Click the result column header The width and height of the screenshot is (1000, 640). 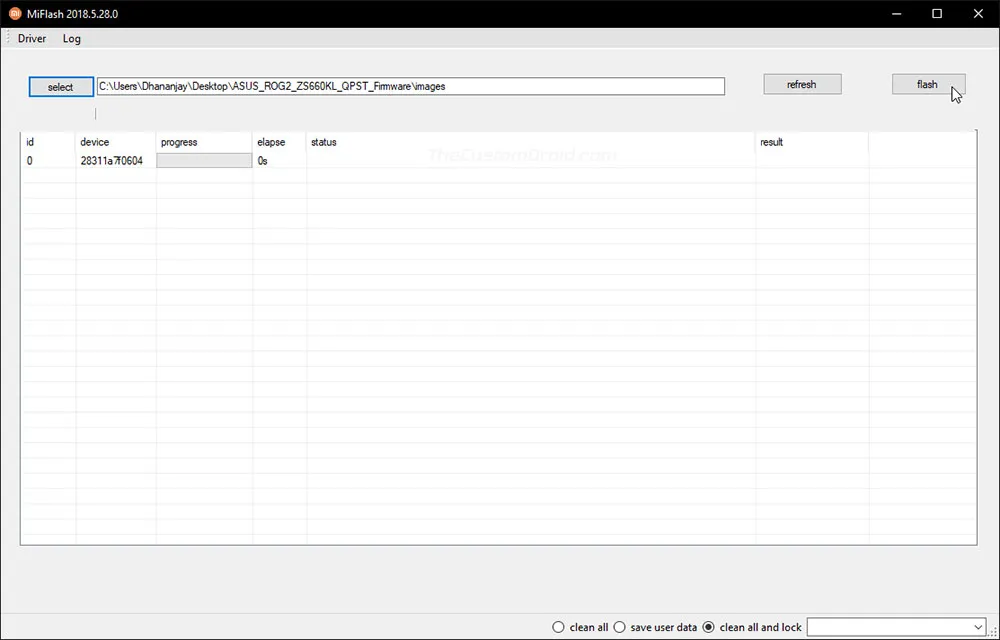coord(771,142)
